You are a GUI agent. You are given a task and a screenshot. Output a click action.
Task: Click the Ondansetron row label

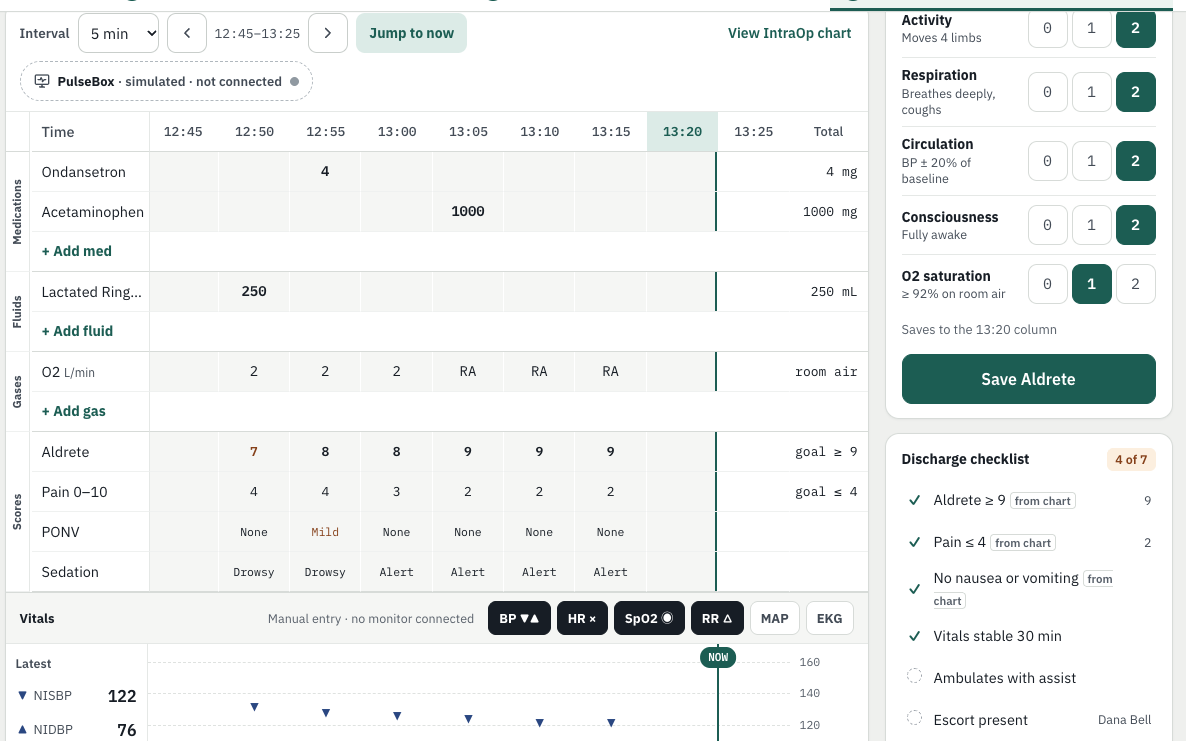(83, 172)
